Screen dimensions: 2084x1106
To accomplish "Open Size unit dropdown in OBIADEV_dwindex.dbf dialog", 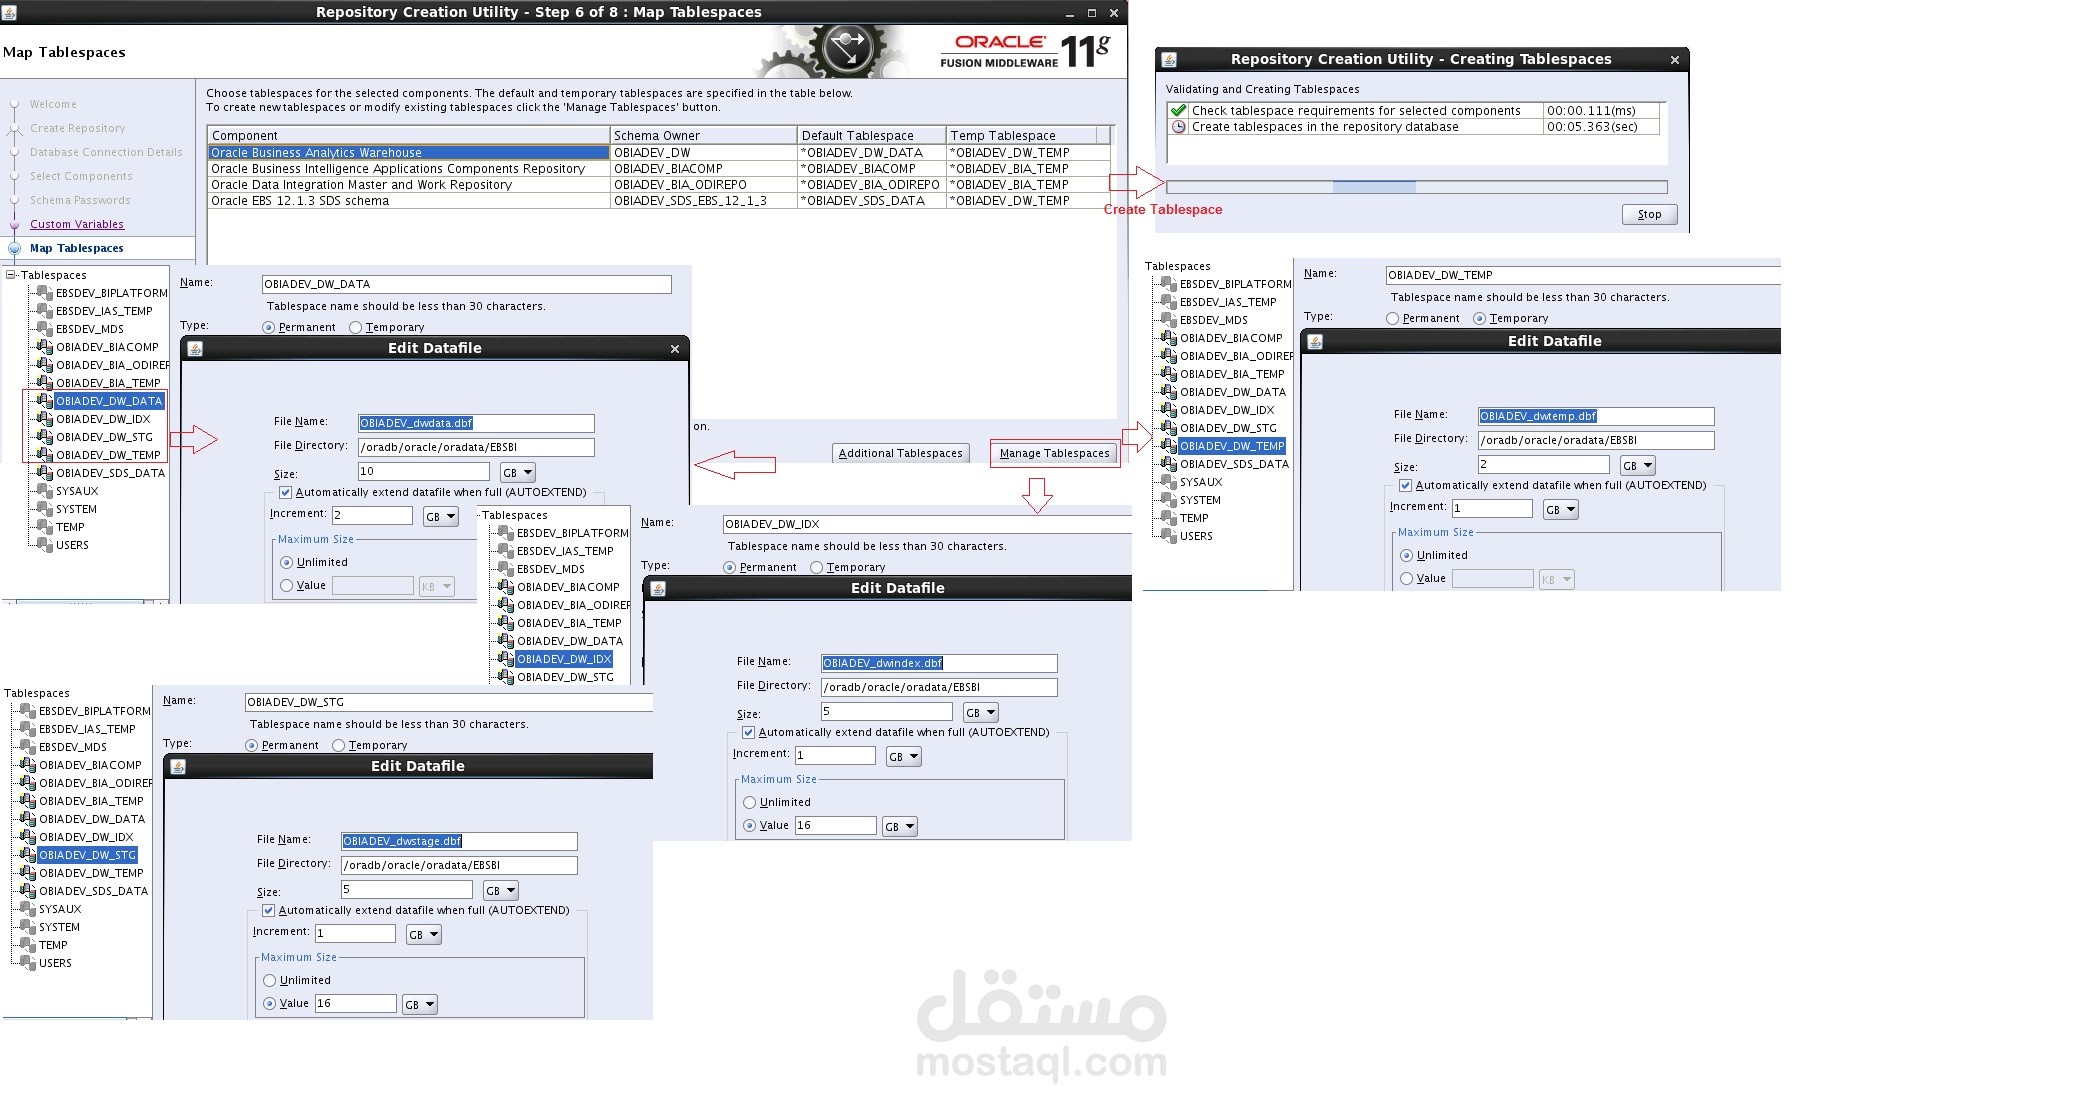I will click(981, 713).
